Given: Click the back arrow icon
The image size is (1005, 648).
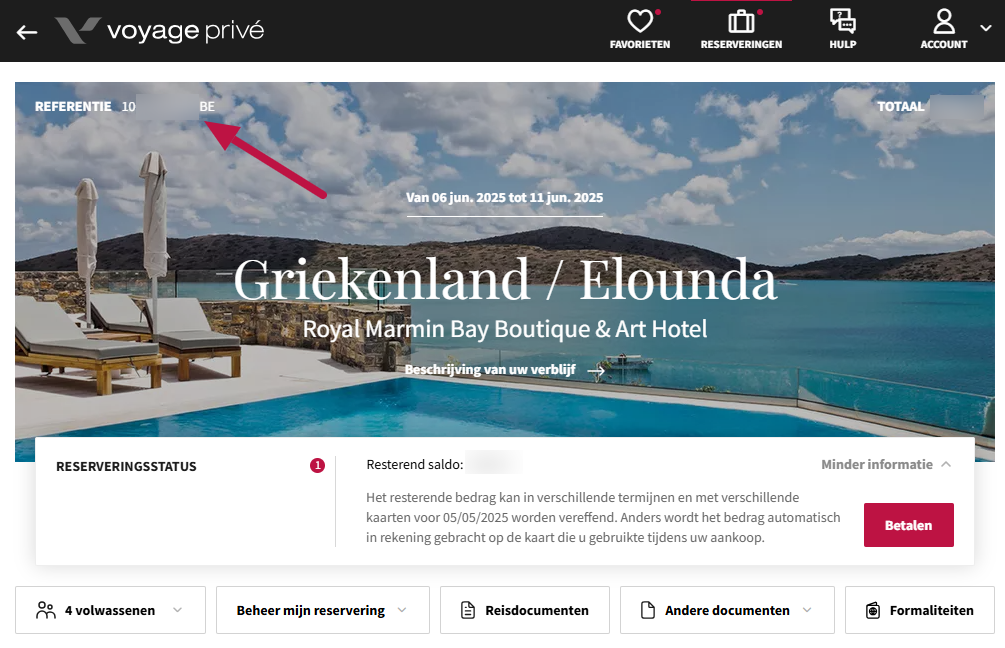Looking at the screenshot, I should coord(27,32).
